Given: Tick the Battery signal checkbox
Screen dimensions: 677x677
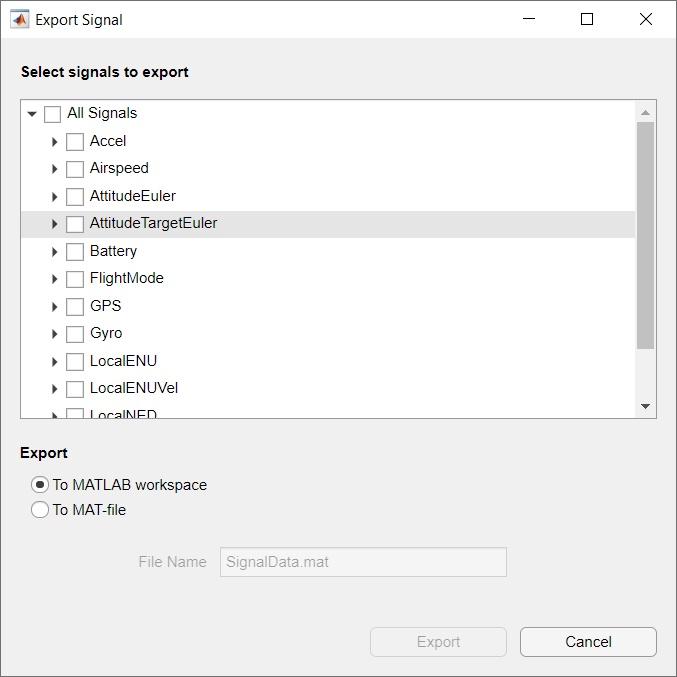Looking at the screenshot, I should tap(75, 252).
